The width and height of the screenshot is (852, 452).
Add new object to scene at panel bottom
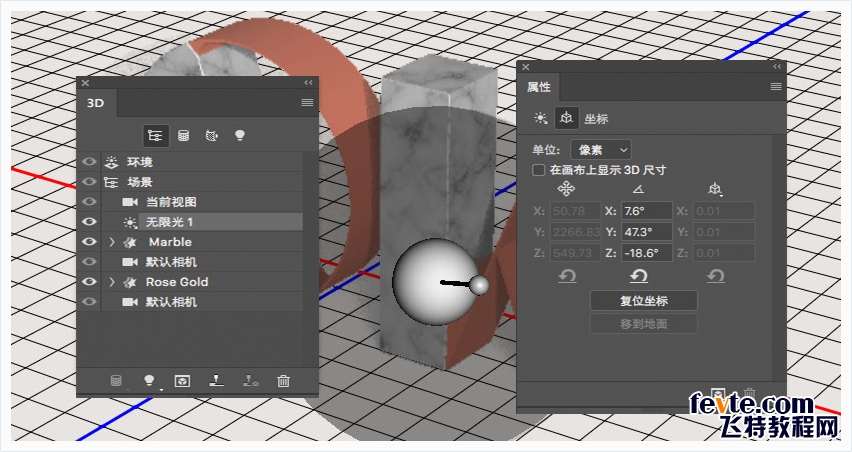pos(116,381)
